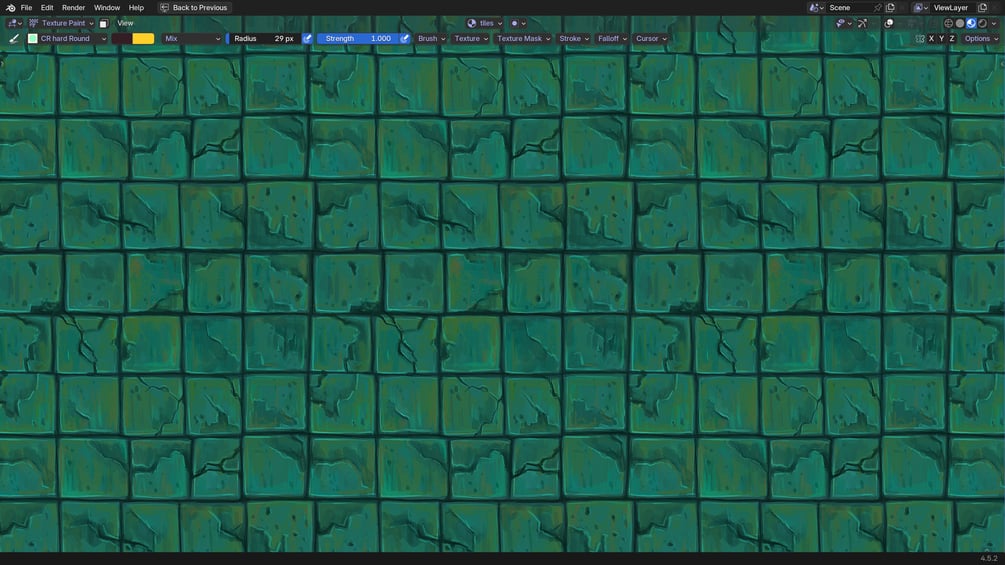This screenshot has width=1005, height=565.
Task: Open the Texture Paint mode dropdown
Action: tap(62, 23)
